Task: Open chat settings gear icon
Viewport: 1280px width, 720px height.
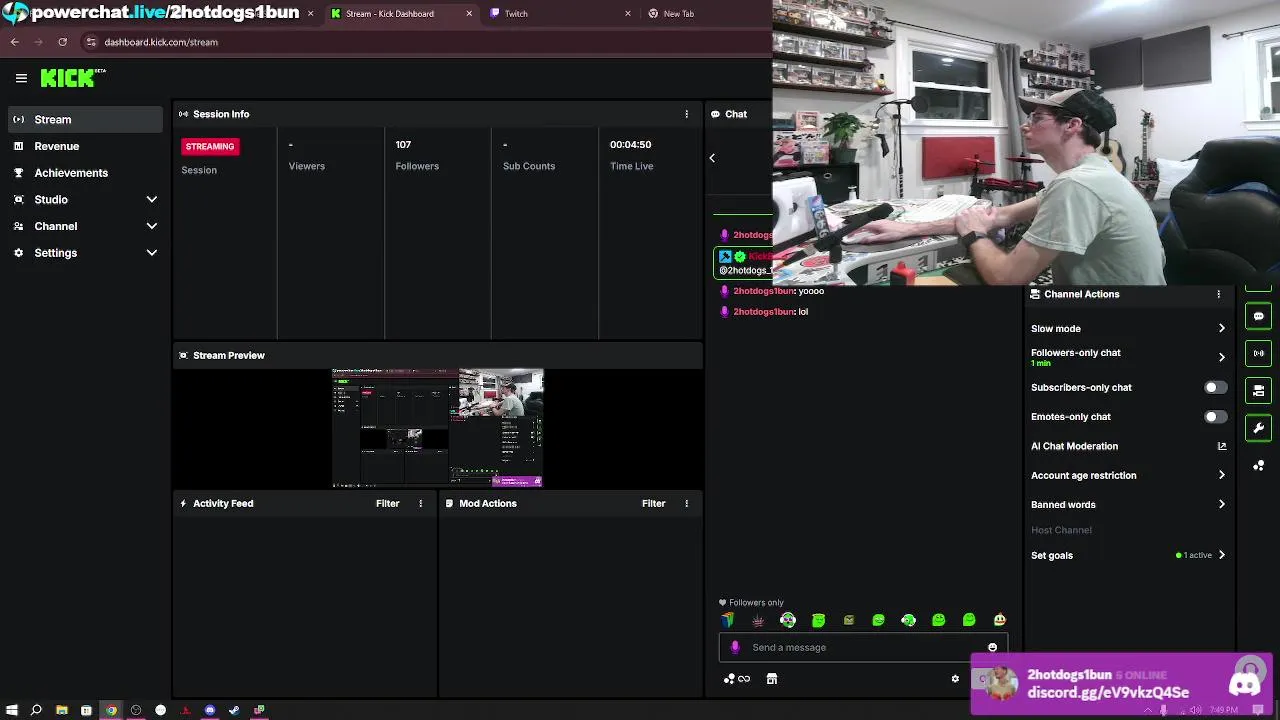Action: pyautogui.click(x=955, y=679)
